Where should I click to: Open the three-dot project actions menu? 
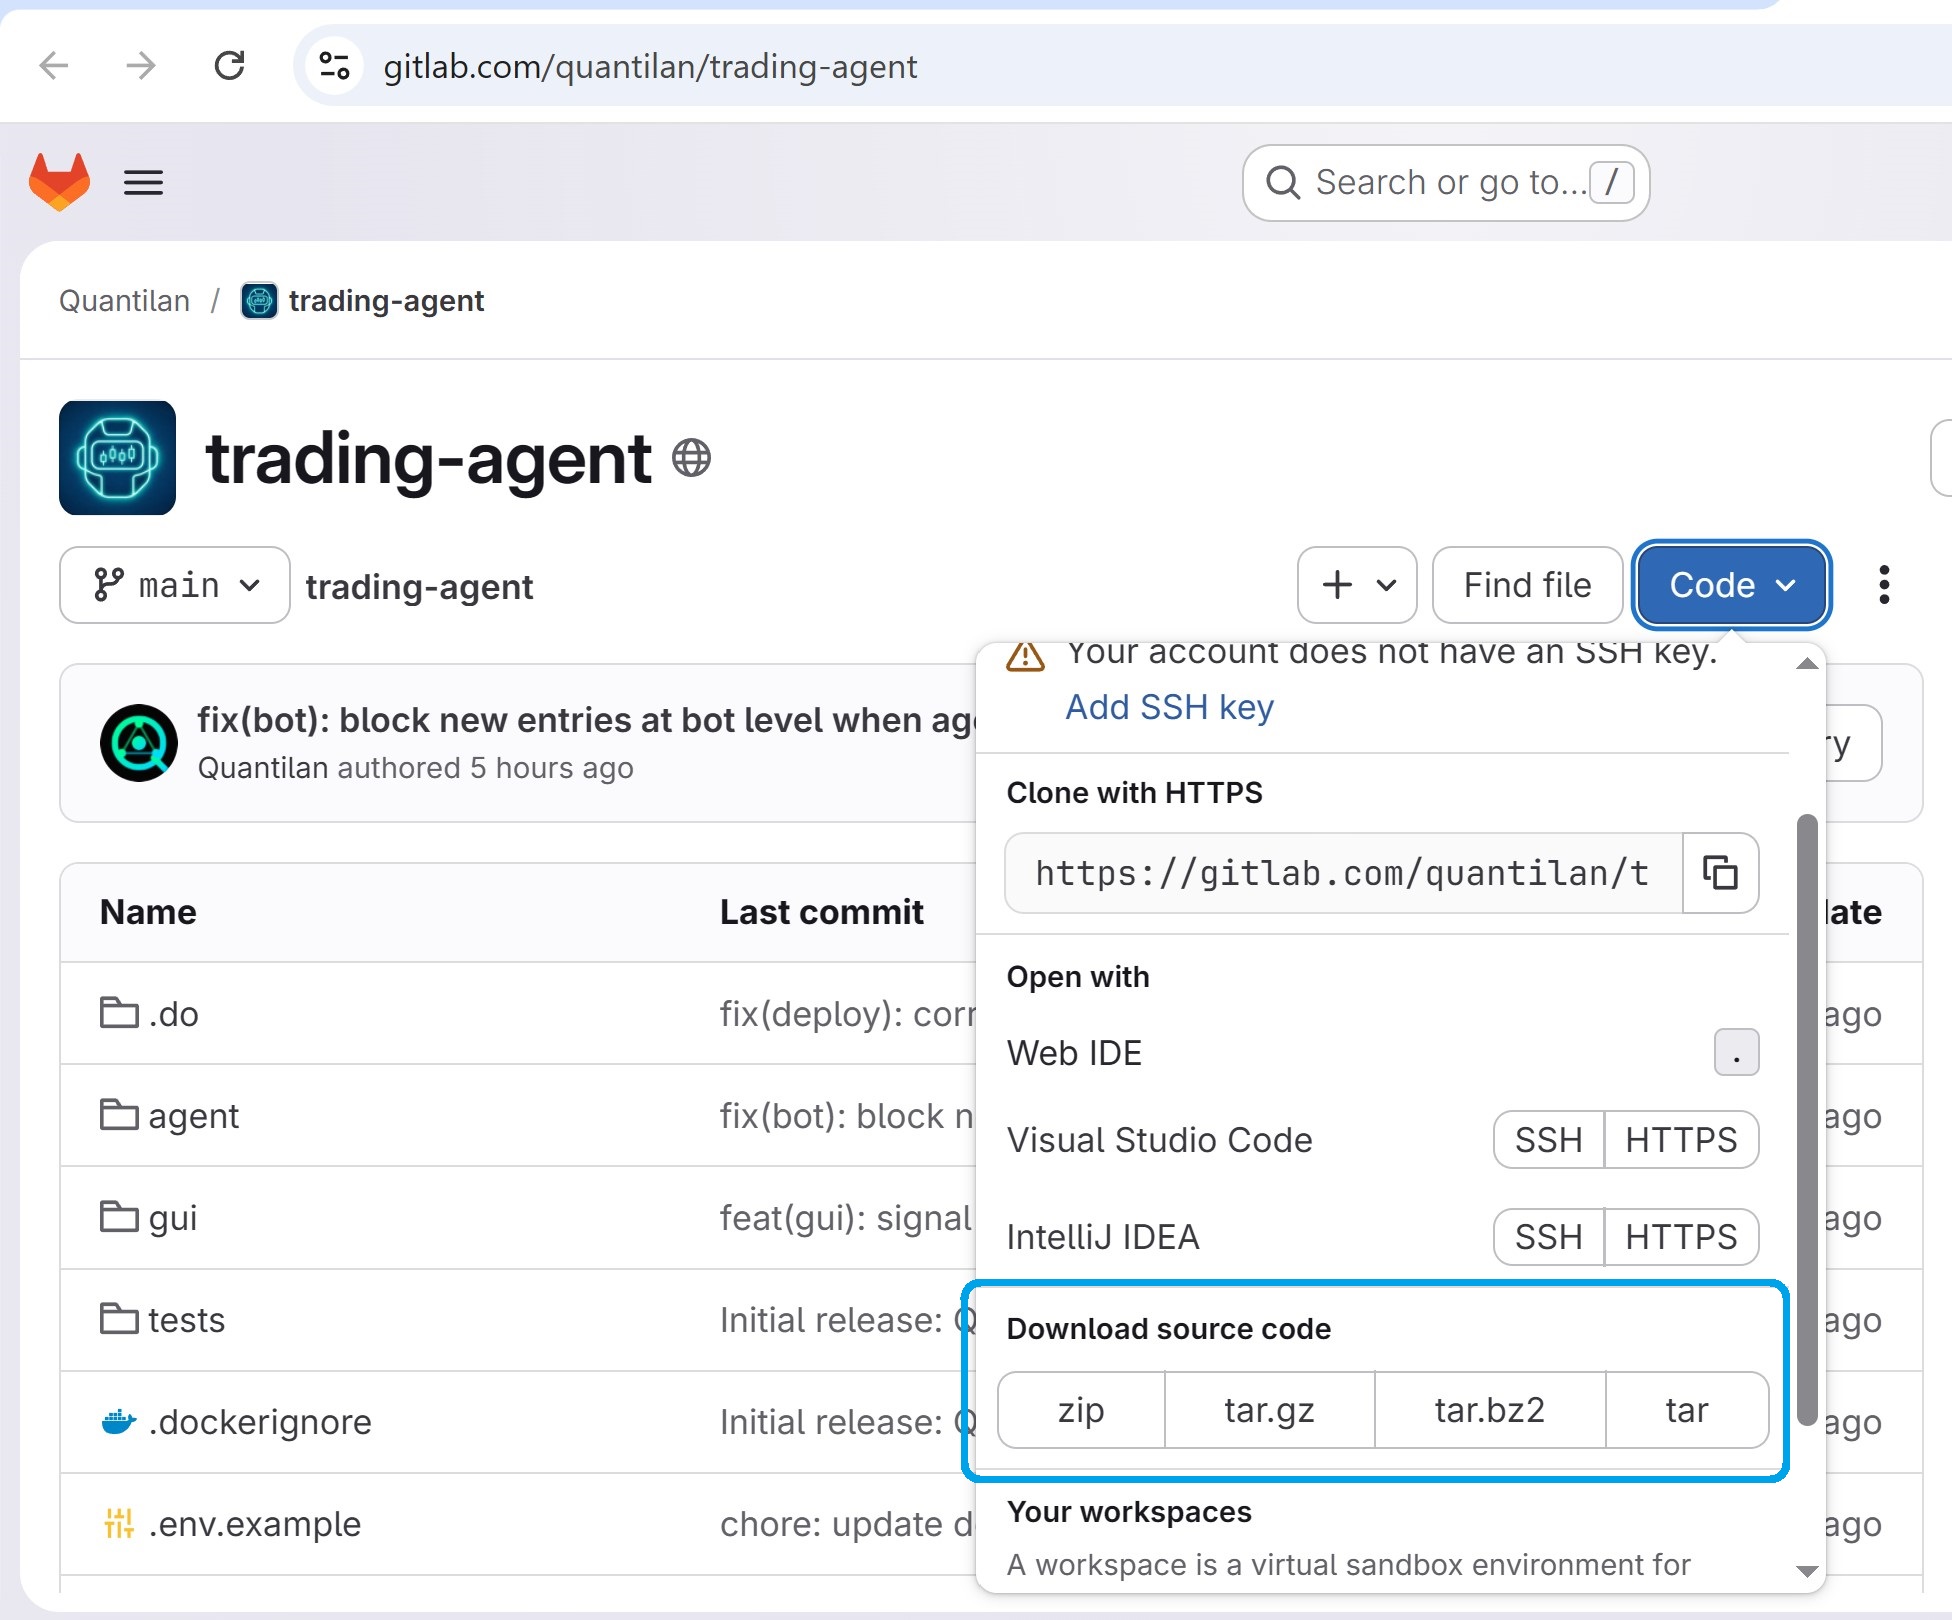[x=1884, y=585]
